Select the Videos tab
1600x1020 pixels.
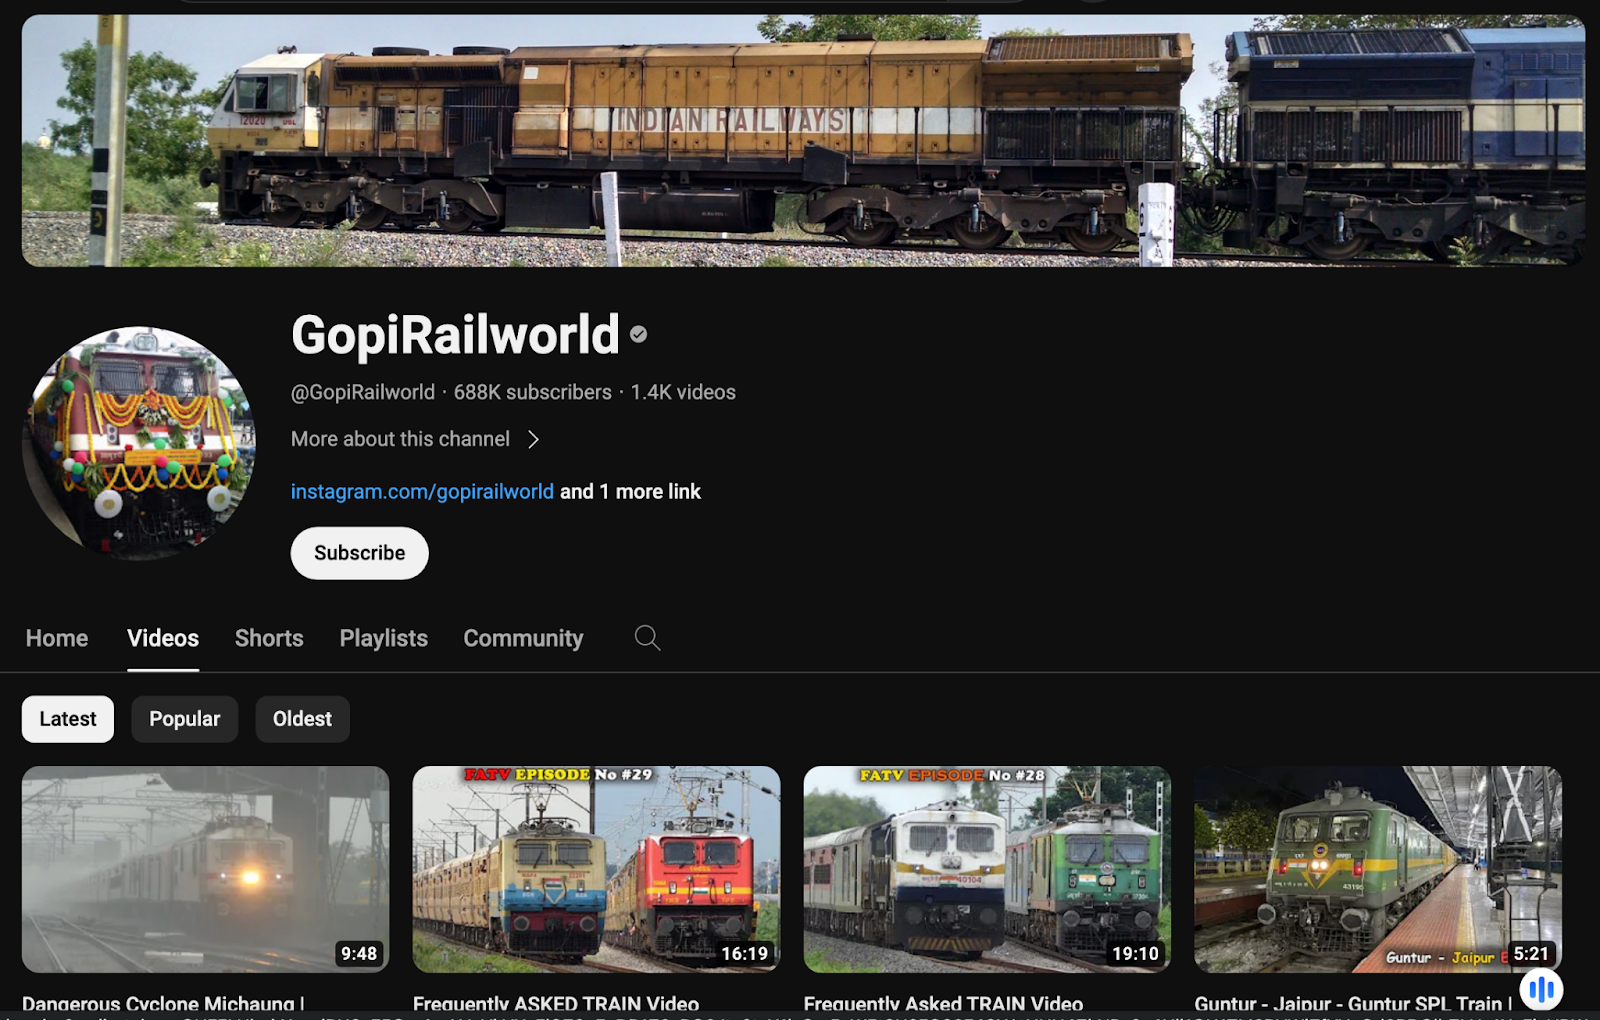point(163,638)
